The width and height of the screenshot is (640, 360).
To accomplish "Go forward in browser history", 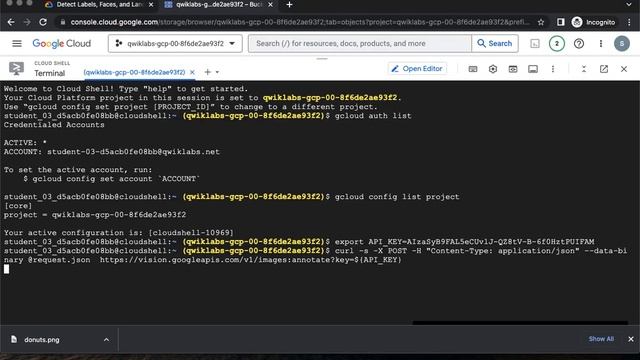I will [x=27, y=22].
